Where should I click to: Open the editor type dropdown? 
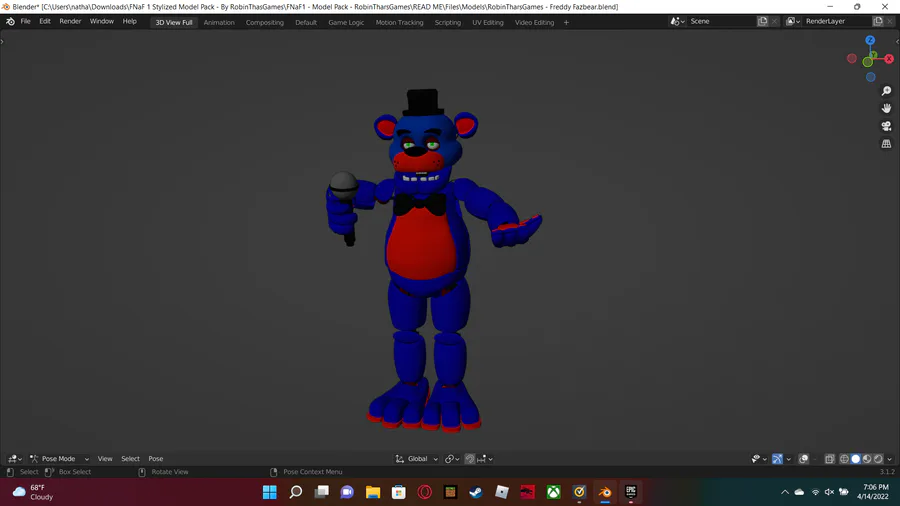point(14,459)
